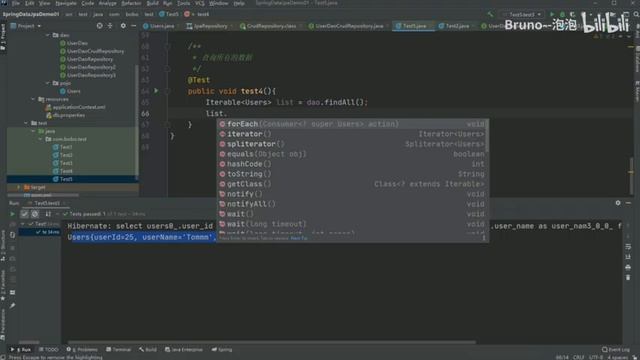Open the Refactor menu

pyautogui.click(x=131, y=3)
